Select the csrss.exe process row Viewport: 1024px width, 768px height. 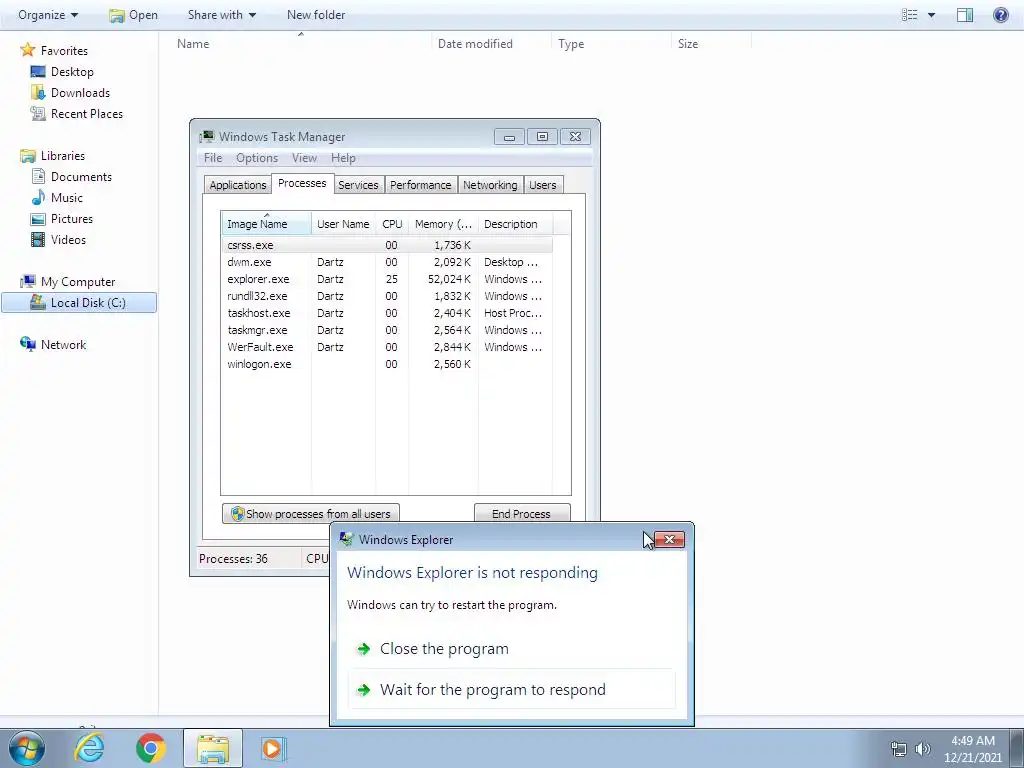point(387,246)
